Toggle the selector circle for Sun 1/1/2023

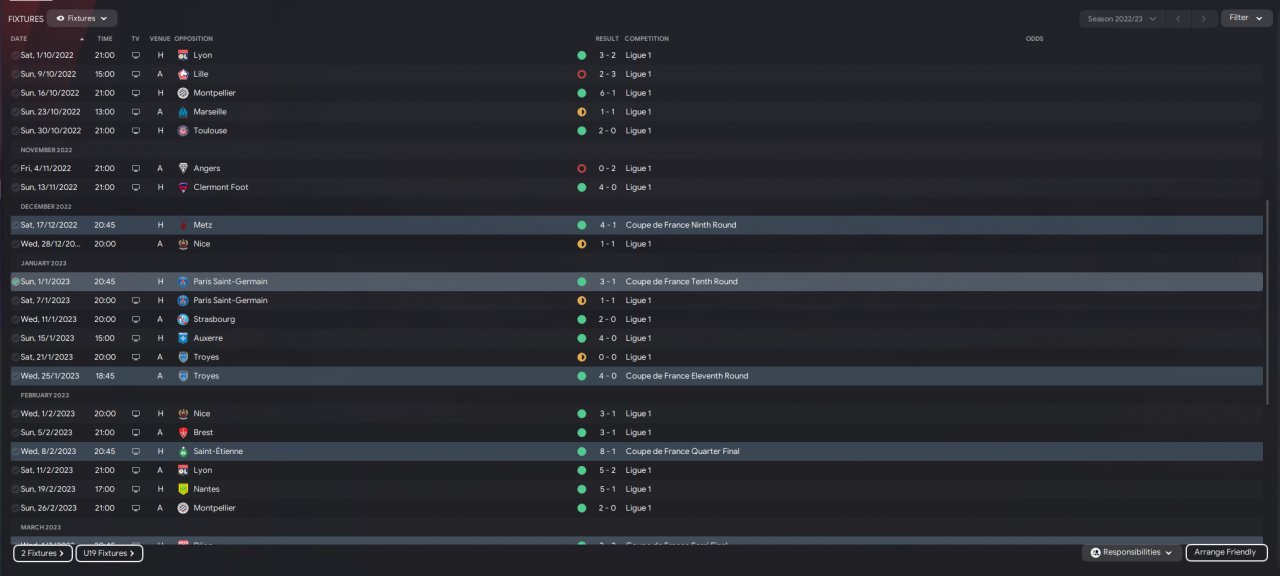pyautogui.click(x=15, y=282)
